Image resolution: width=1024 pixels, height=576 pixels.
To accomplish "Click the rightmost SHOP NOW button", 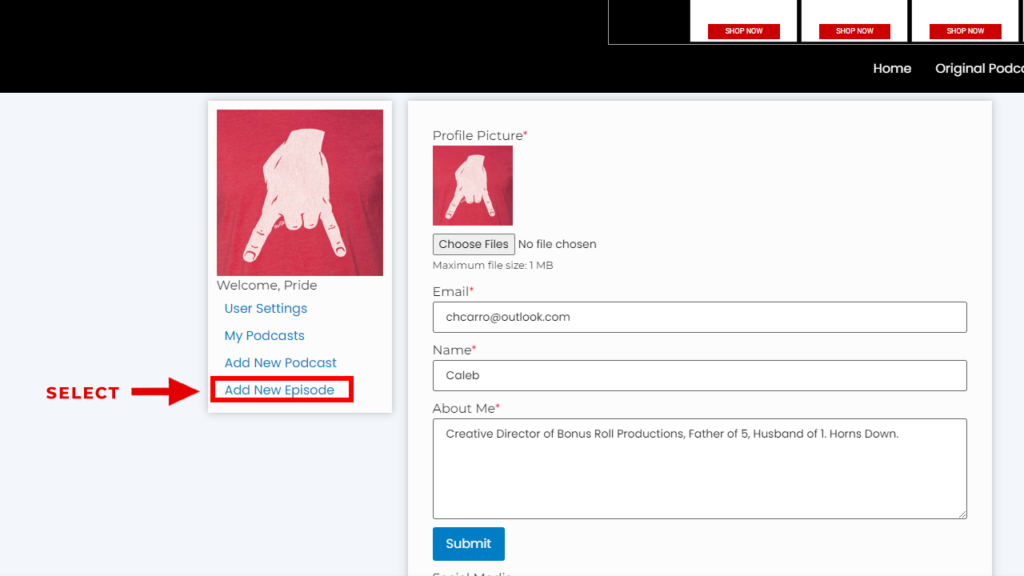I will click(x=965, y=31).
